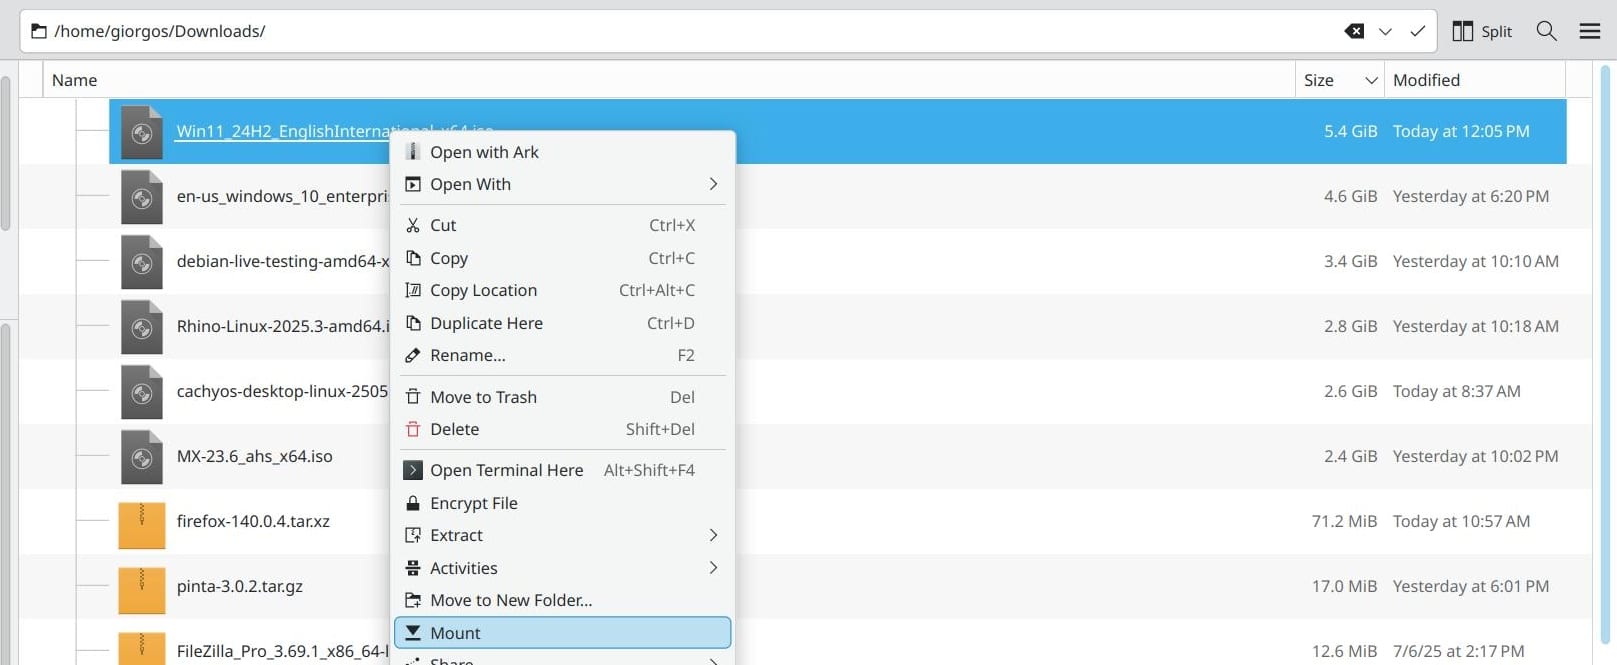
Task: Click the search magnifier icon
Action: pyautogui.click(x=1546, y=31)
